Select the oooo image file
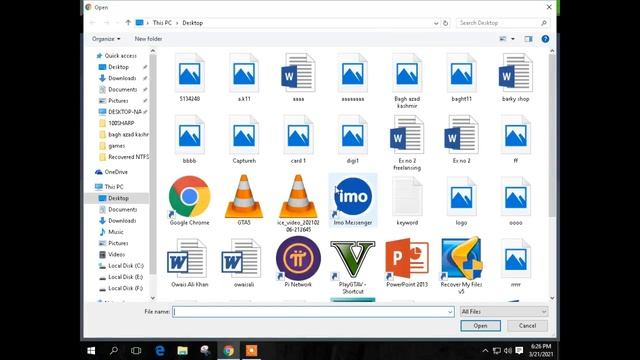Image resolution: width=640 pixels, height=360 pixels. coord(516,201)
